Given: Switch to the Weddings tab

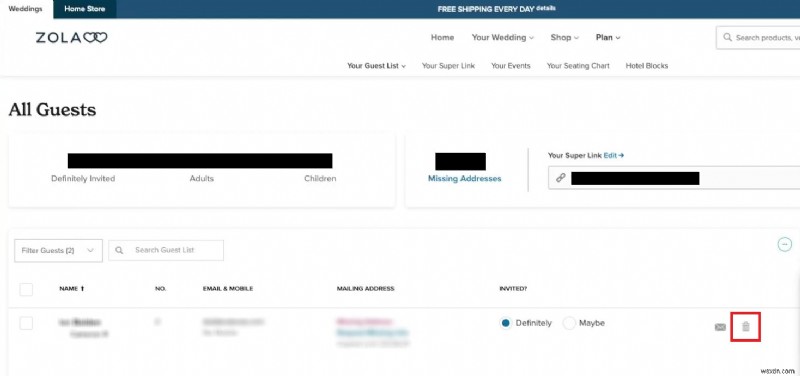Looking at the screenshot, I should 26,9.
